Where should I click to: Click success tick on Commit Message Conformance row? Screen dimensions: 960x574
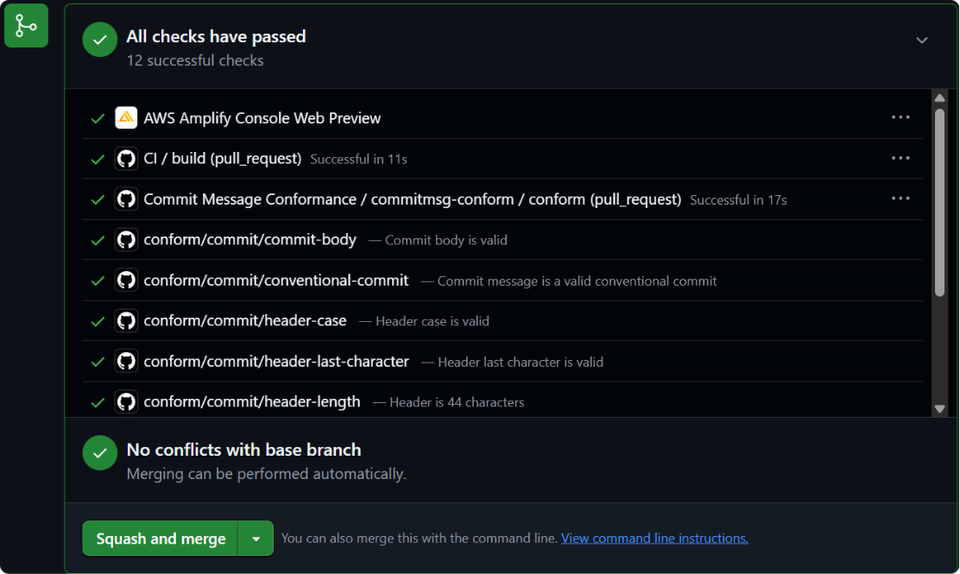tap(97, 200)
